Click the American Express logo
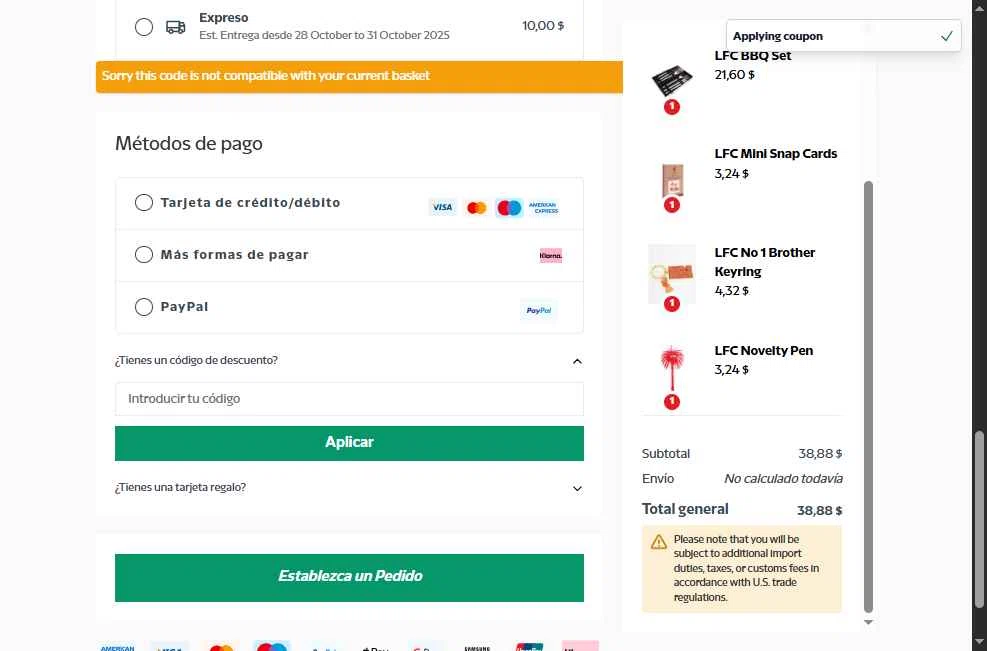Image resolution: width=987 pixels, height=651 pixels. click(544, 208)
